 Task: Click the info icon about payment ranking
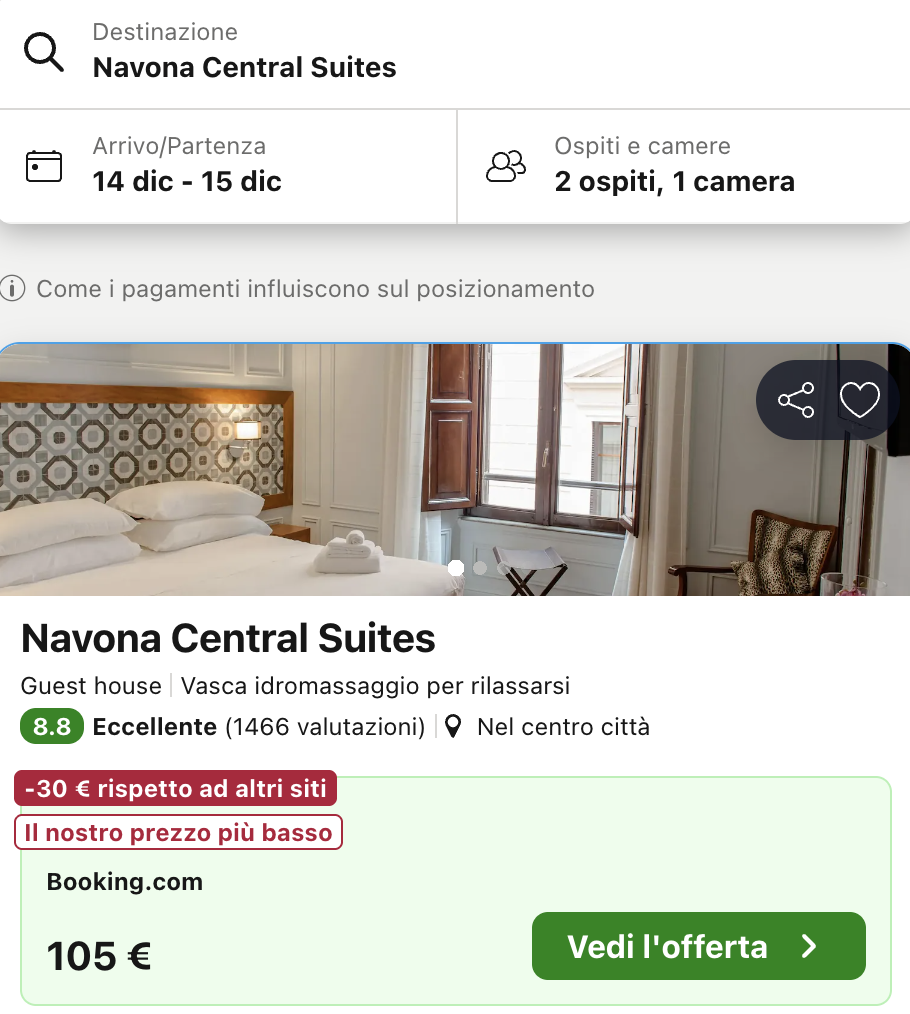point(12,289)
